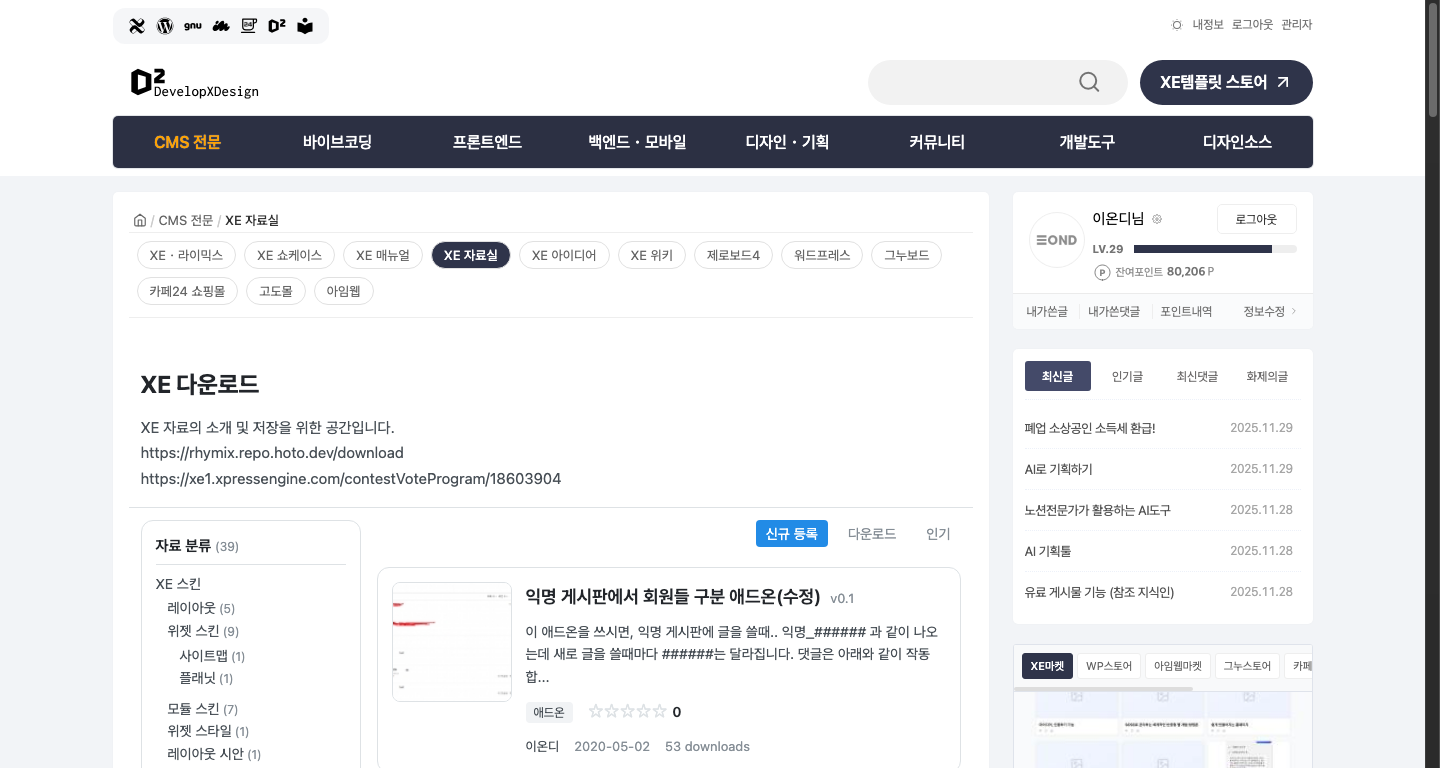Select the XE 위키 category pill

coord(651,255)
